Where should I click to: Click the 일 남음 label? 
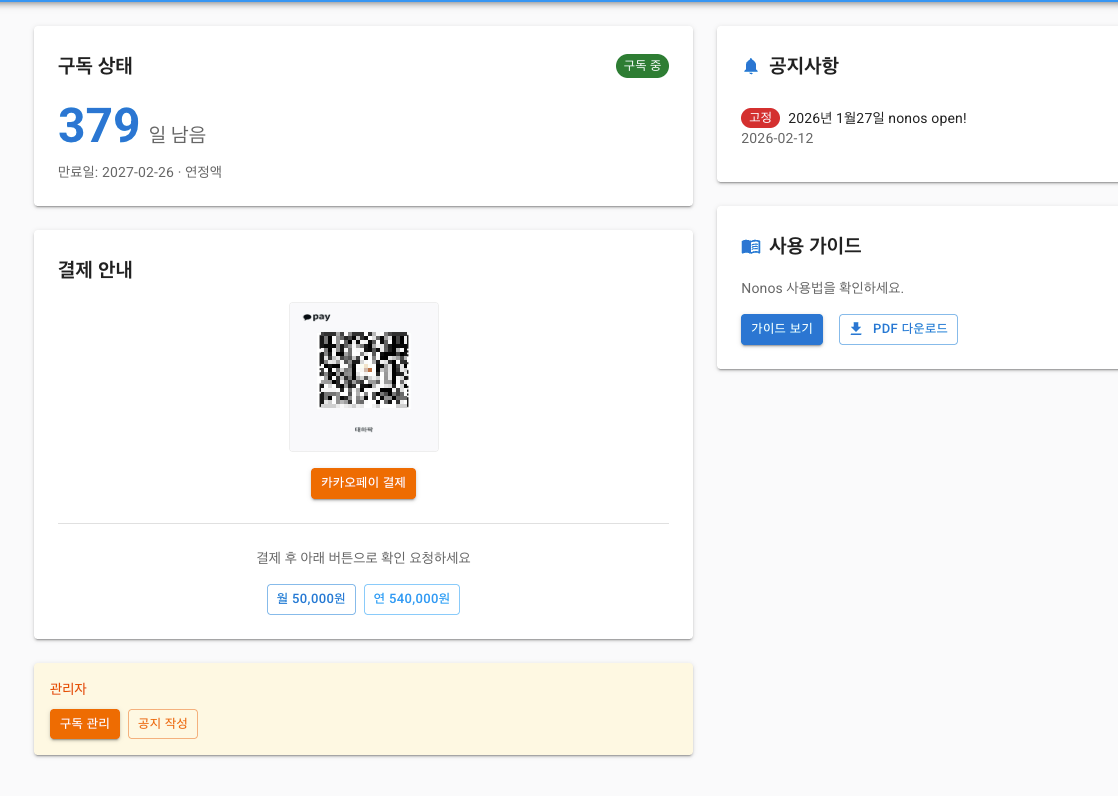[178, 134]
